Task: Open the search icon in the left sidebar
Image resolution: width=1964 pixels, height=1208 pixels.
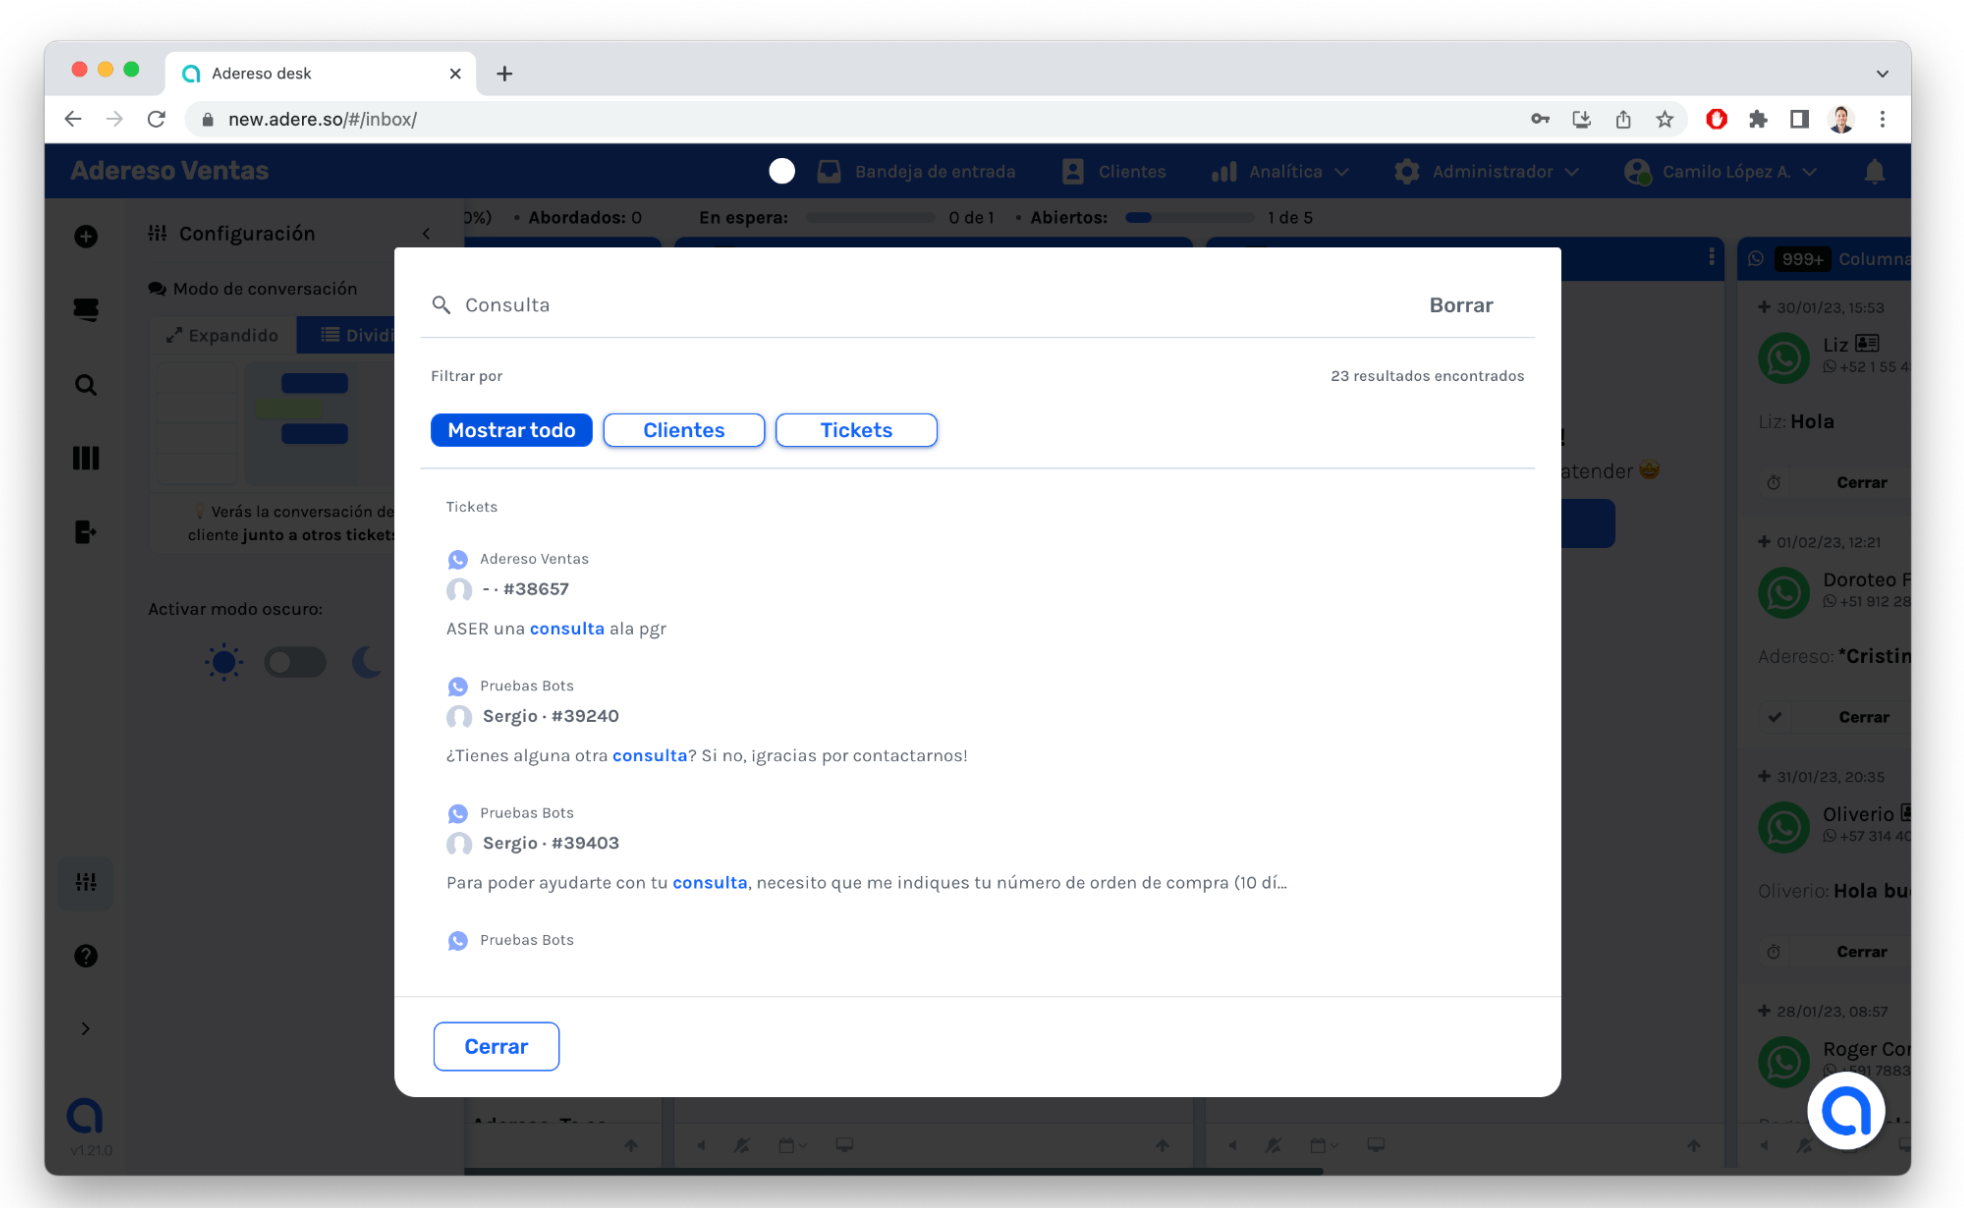Action: [x=86, y=384]
